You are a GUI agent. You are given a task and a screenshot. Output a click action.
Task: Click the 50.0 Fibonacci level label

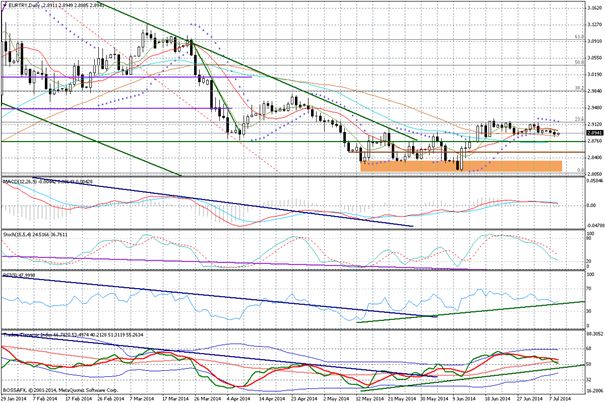tap(579, 62)
